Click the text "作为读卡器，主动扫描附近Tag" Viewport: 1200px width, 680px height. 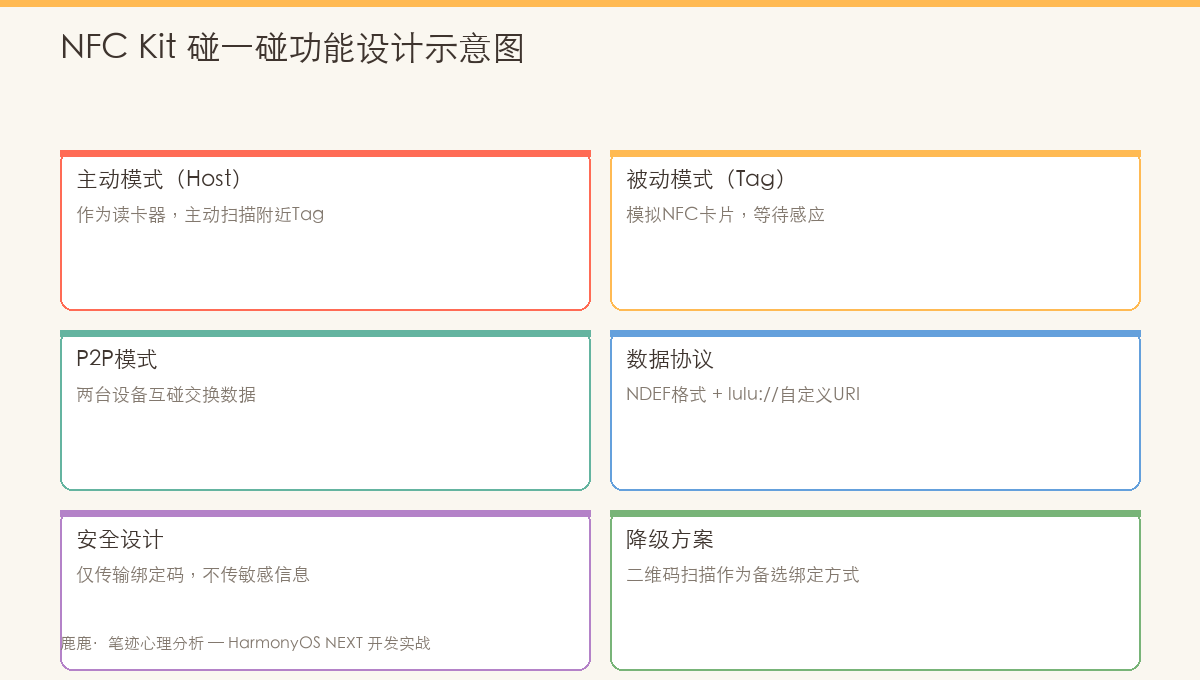(x=200, y=214)
